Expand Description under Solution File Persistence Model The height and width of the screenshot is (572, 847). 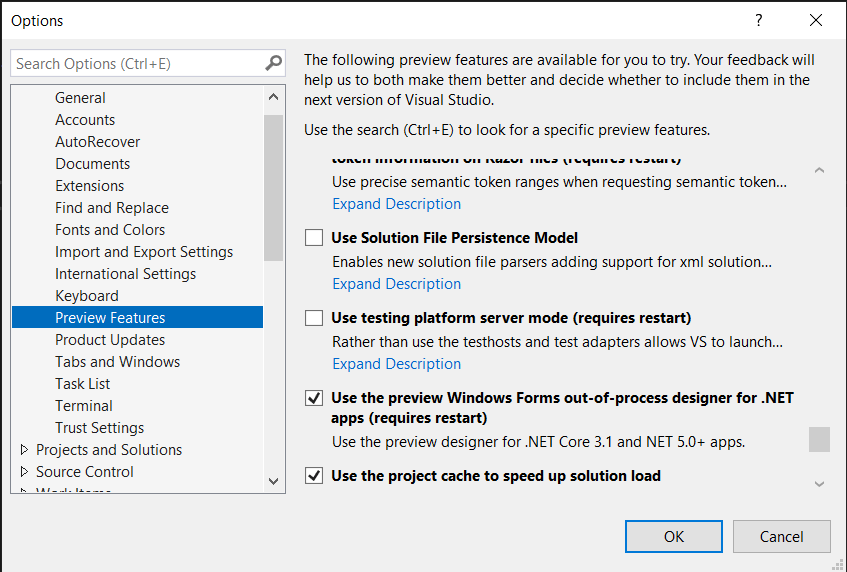(x=396, y=284)
